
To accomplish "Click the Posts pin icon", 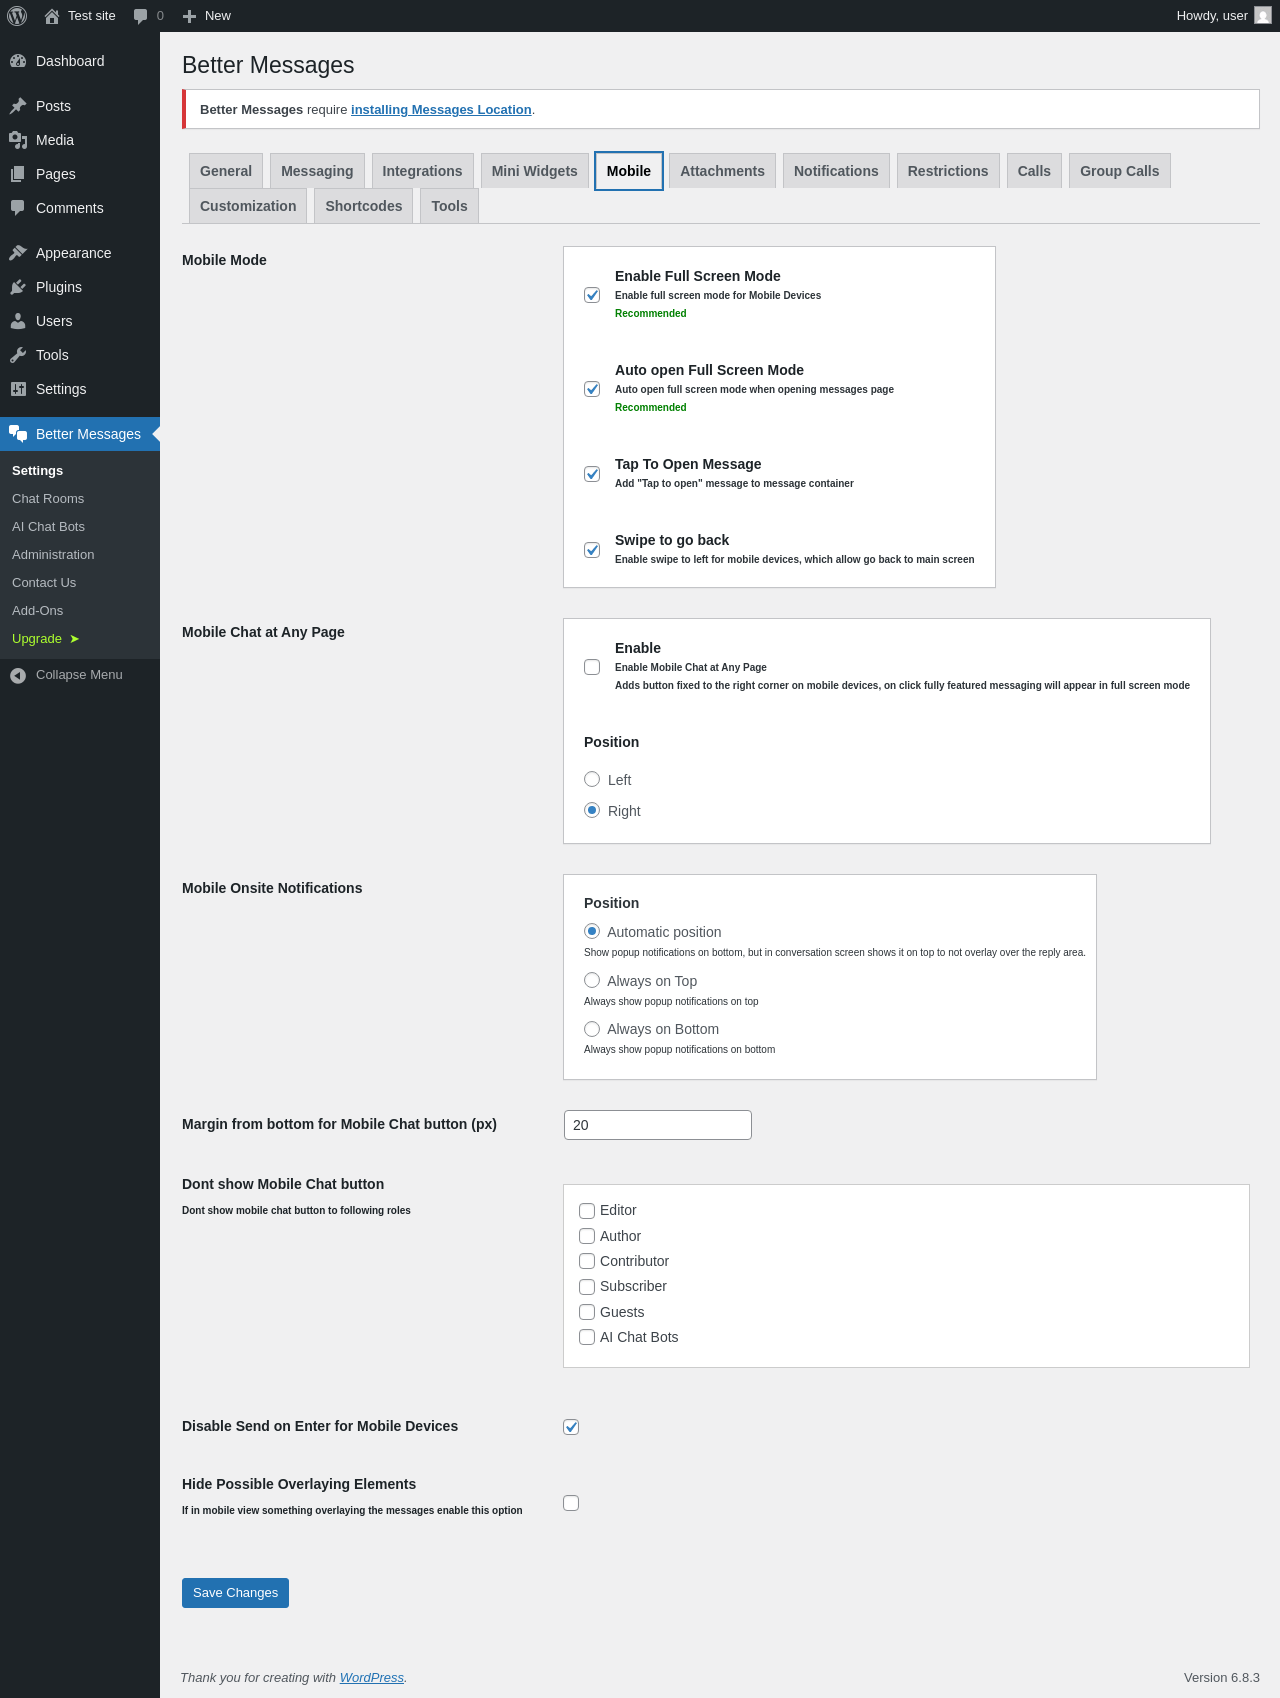I will (18, 106).
